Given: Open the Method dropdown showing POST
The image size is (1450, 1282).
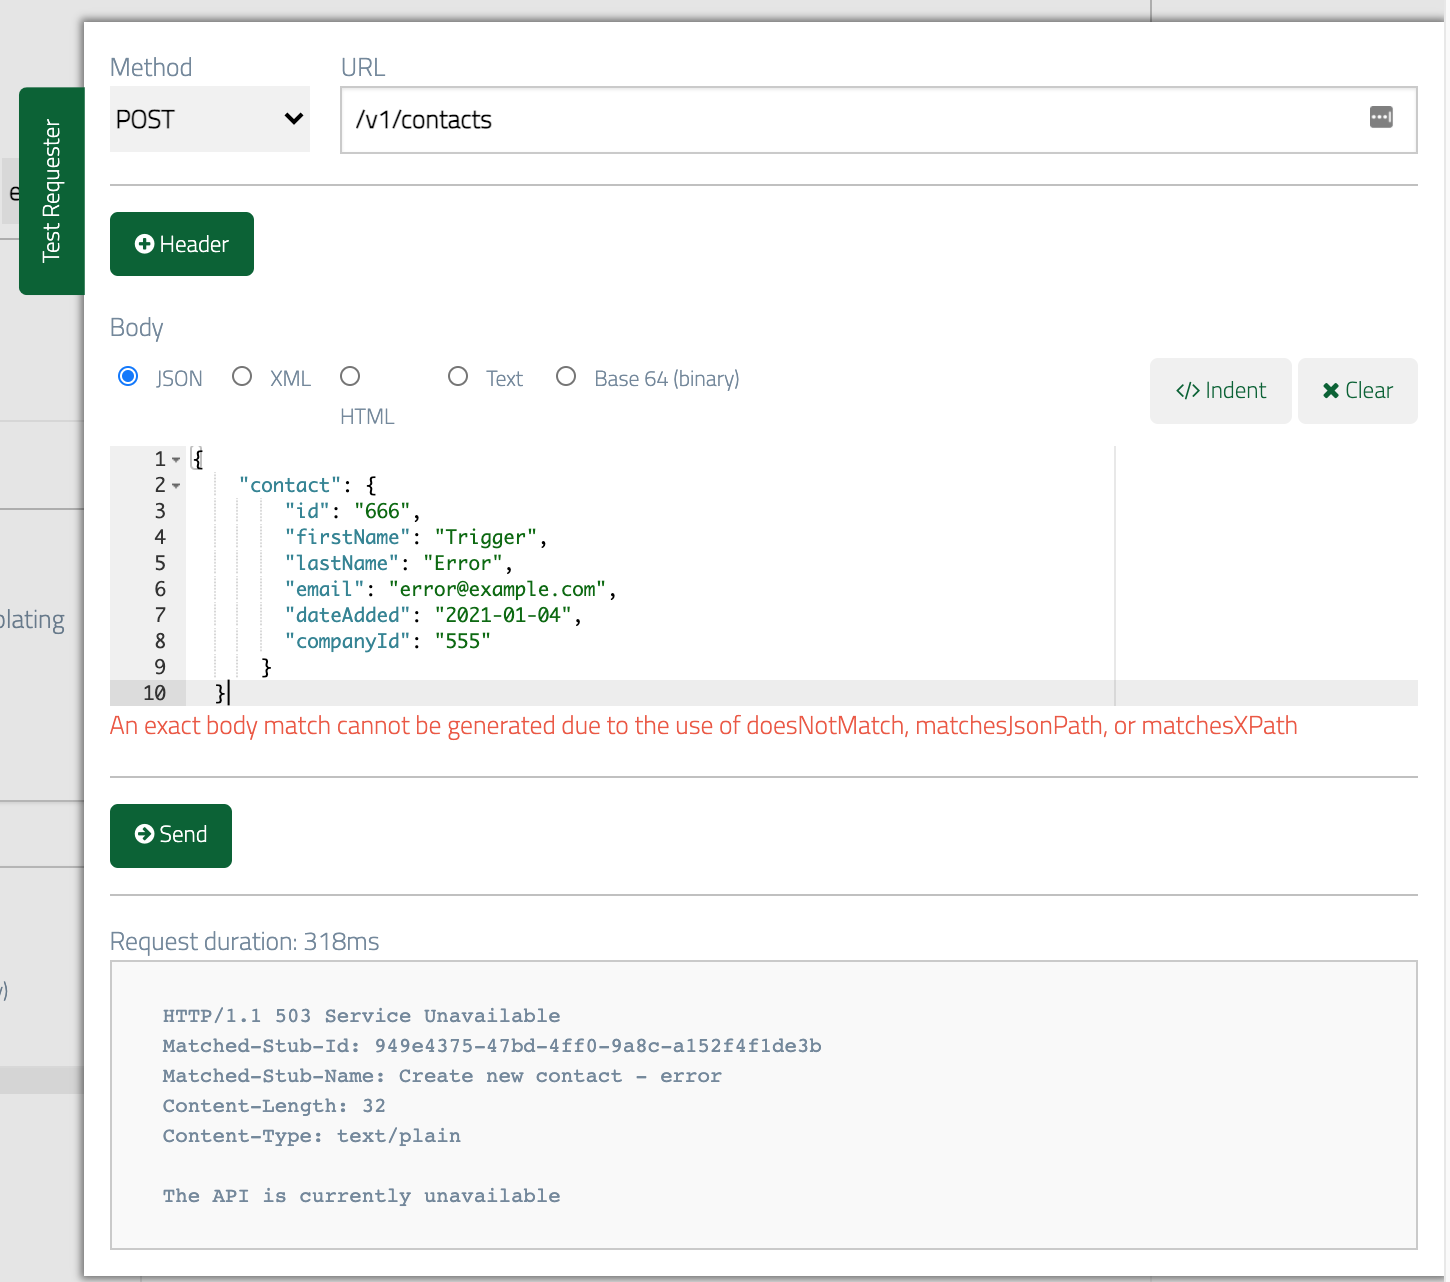Looking at the screenshot, I should 210,119.
